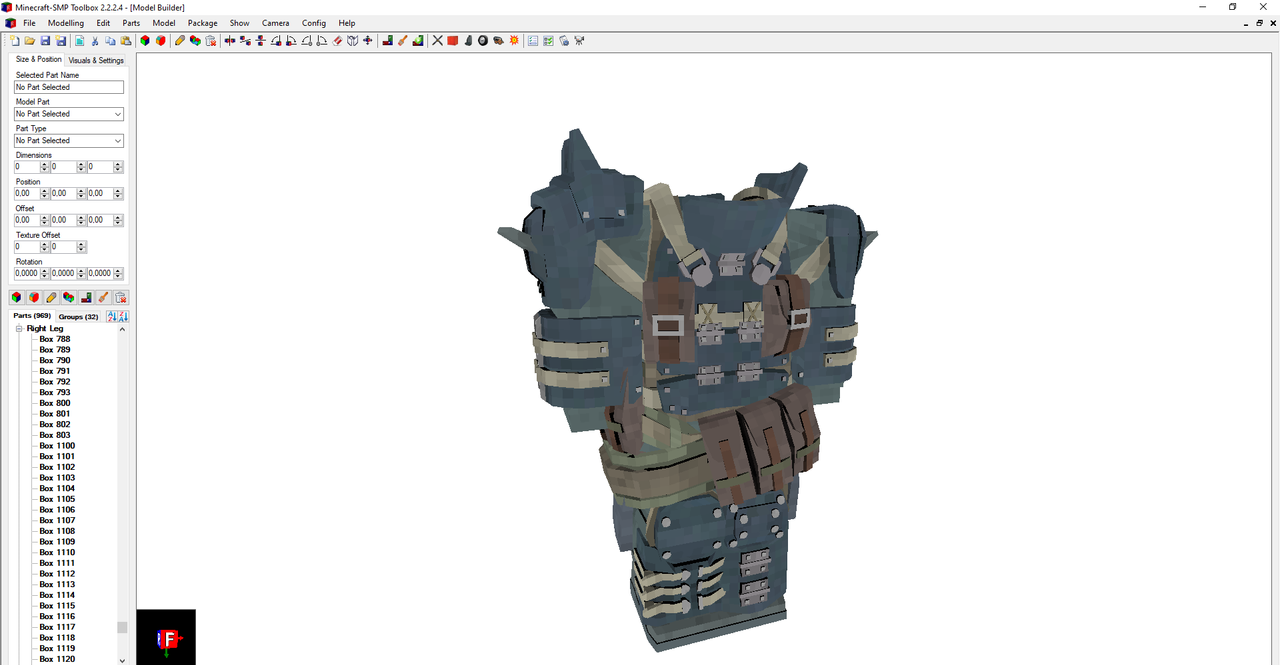Select the Parts (969) tab
The height and width of the screenshot is (665, 1280).
click(32, 316)
